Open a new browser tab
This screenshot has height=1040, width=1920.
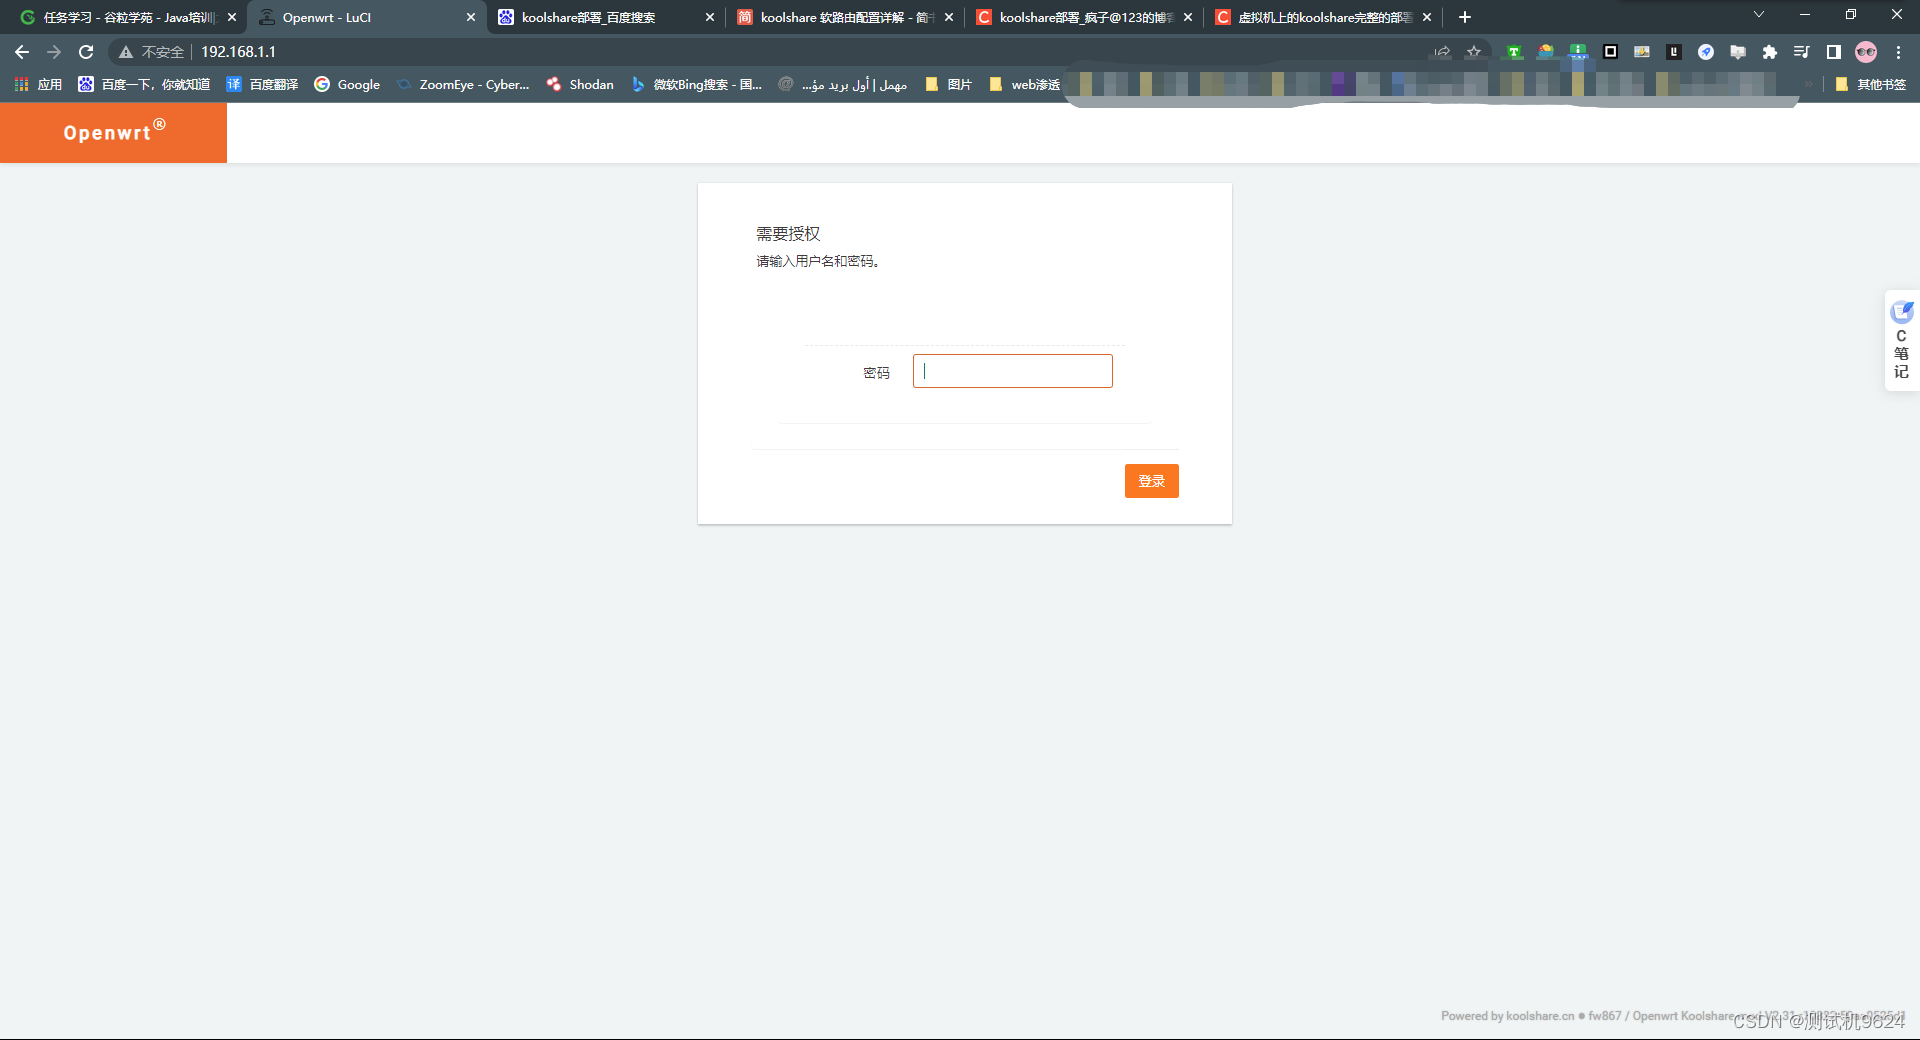1465,17
